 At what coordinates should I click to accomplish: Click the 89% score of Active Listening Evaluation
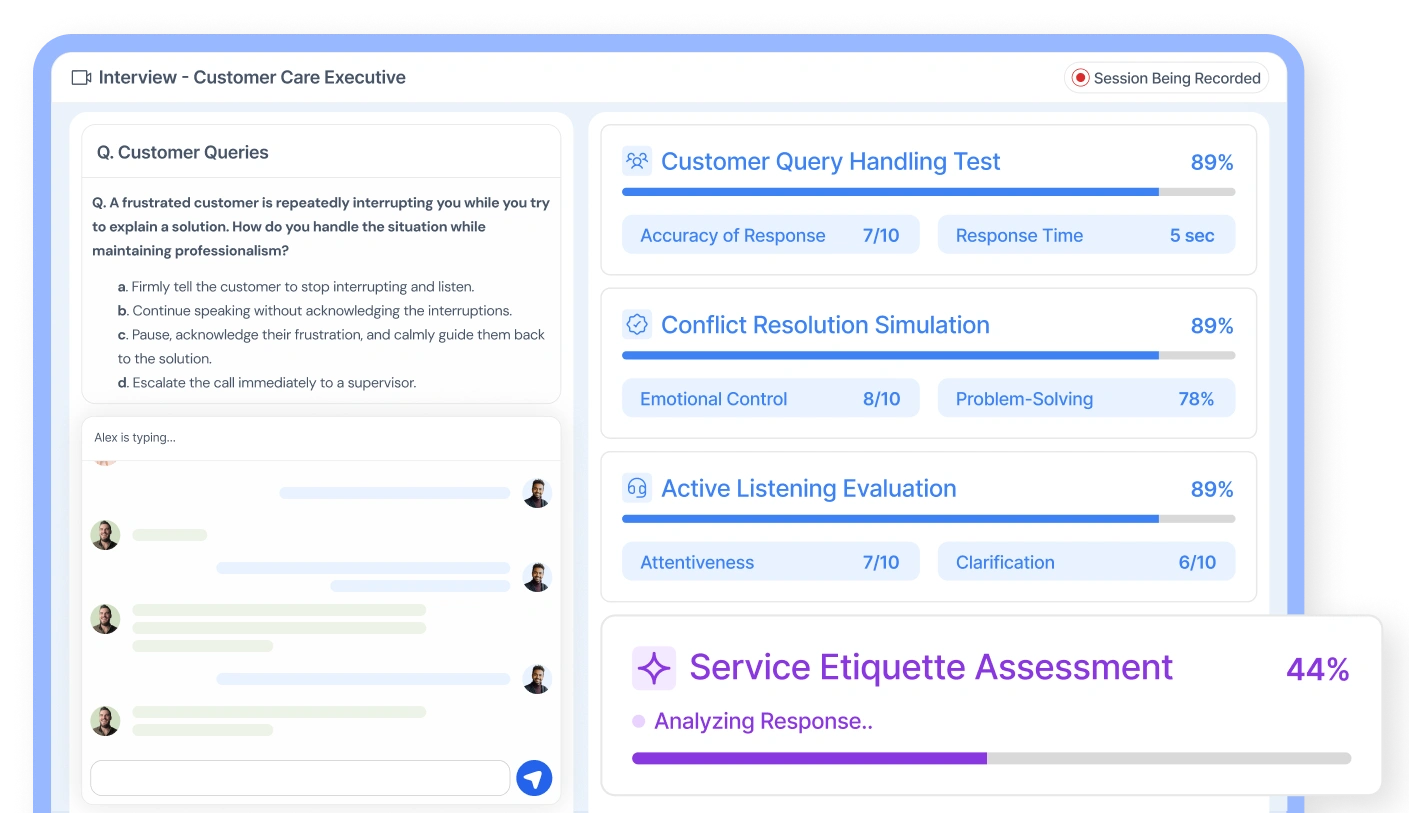pos(1212,490)
